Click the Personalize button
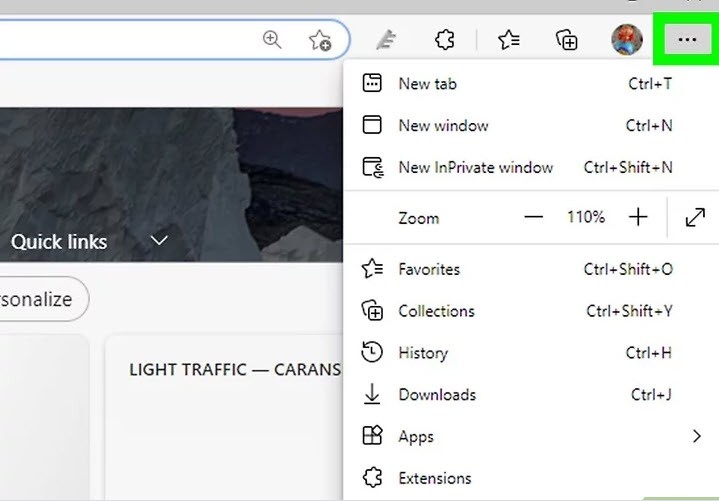 click(x=41, y=299)
